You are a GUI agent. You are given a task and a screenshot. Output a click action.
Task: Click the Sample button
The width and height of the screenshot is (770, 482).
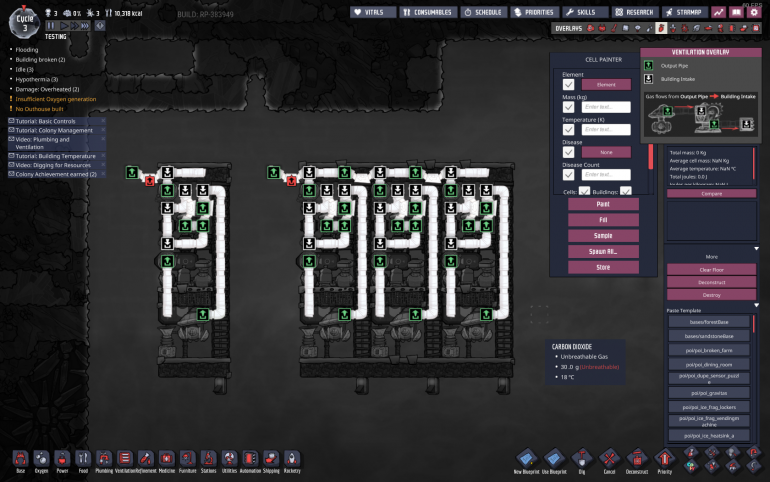(603, 235)
